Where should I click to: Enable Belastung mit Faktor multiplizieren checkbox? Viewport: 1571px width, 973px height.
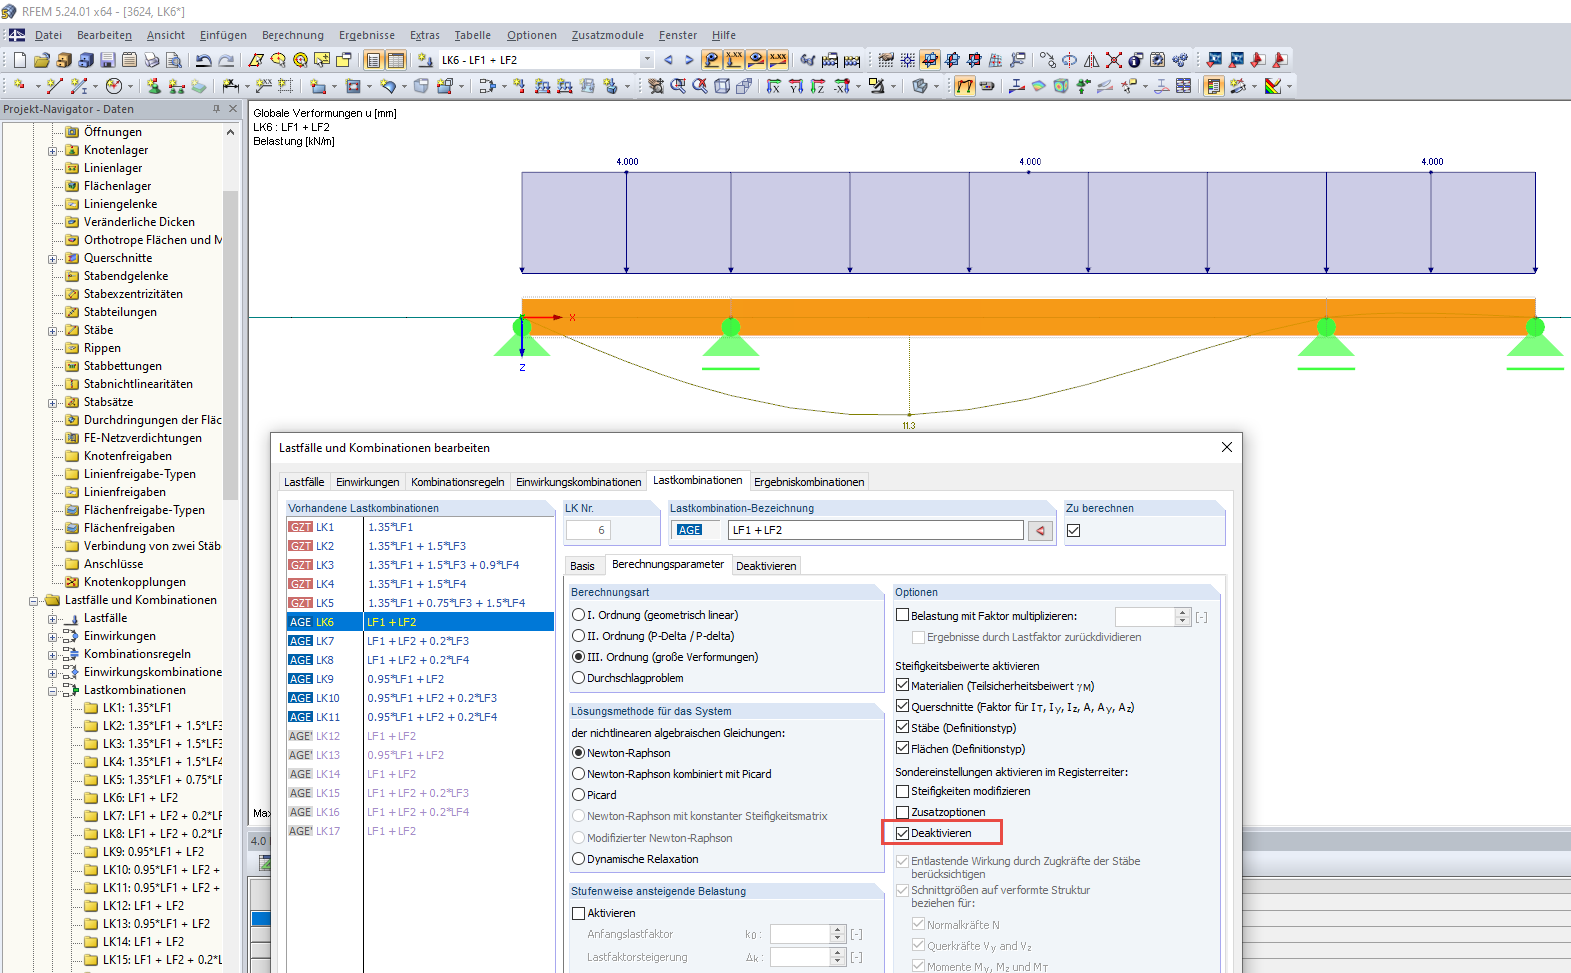coord(903,616)
